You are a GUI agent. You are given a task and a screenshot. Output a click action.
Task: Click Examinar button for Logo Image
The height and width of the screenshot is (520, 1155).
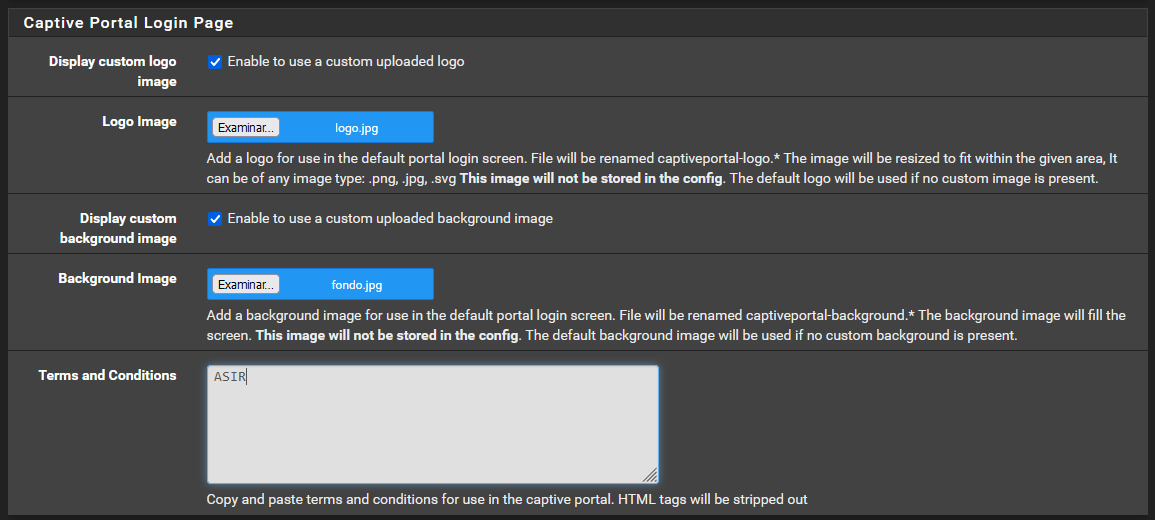[246, 127]
